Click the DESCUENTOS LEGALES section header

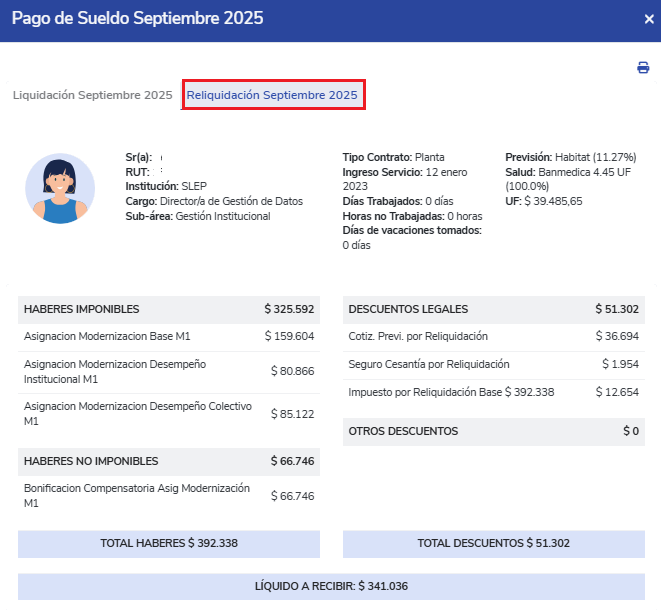(493, 309)
